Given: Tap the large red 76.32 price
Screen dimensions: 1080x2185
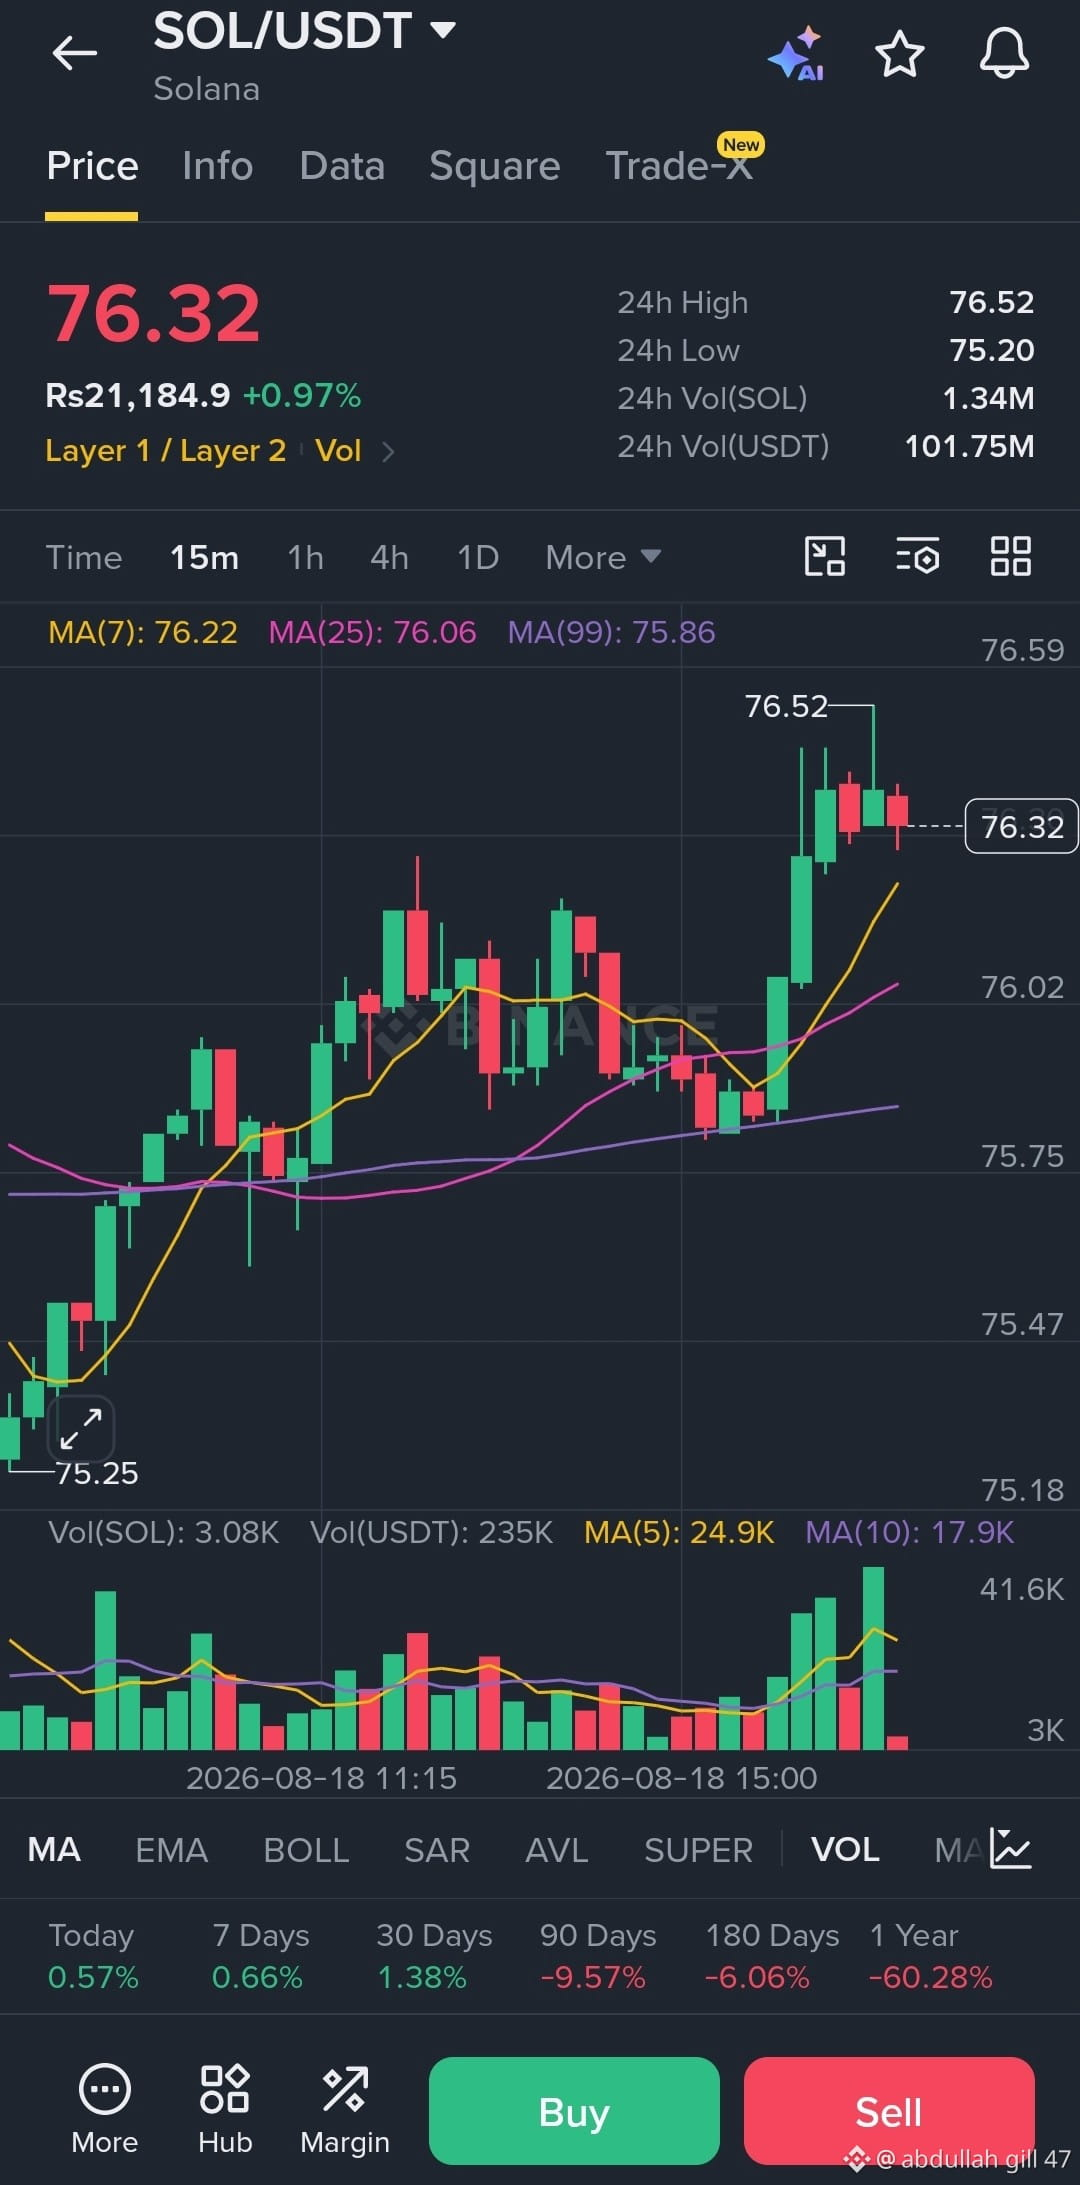Looking at the screenshot, I should pyautogui.click(x=154, y=313).
